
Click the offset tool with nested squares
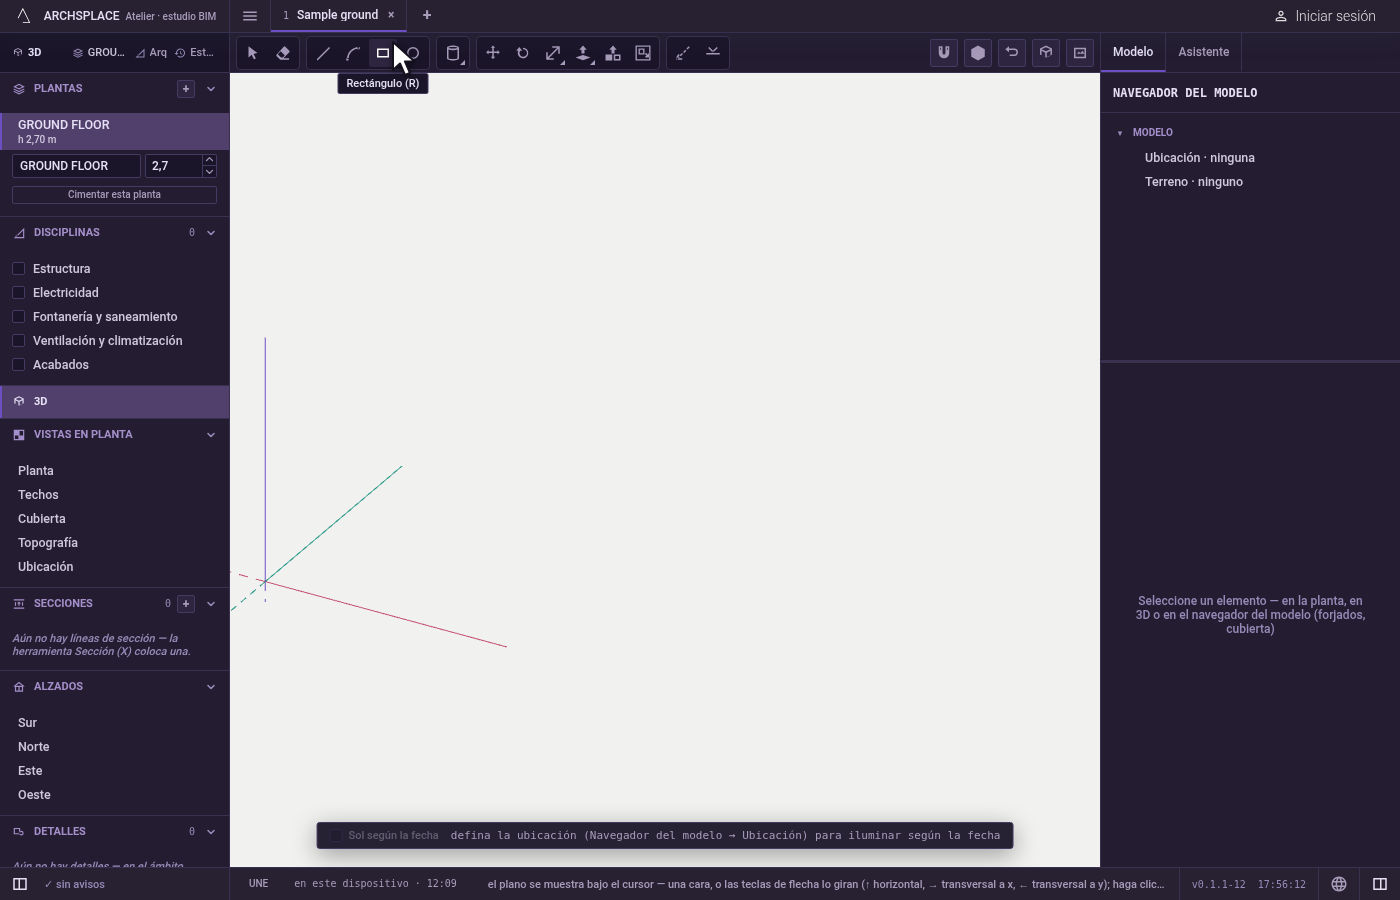(x=643, y=53)
